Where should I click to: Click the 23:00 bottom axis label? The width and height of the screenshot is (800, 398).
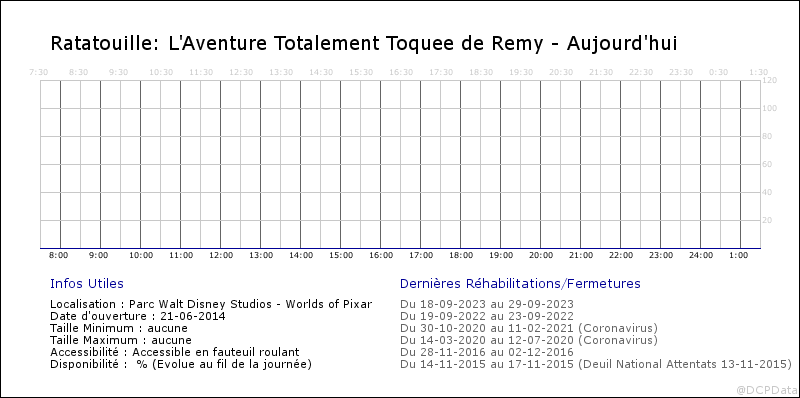coord(661,255)
